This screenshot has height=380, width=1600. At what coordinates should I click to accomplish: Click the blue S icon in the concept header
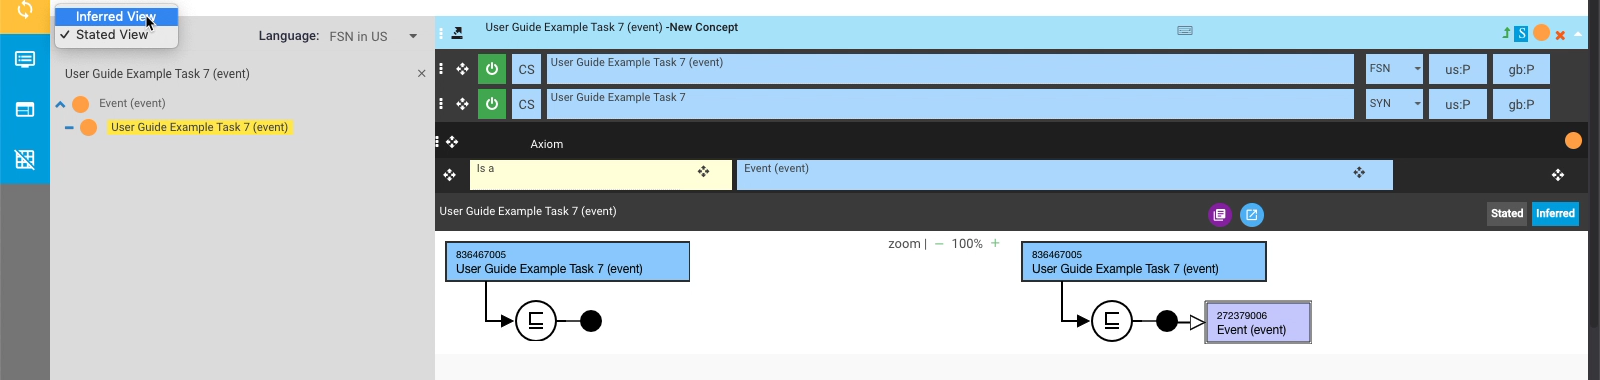tap(1521, 33)
